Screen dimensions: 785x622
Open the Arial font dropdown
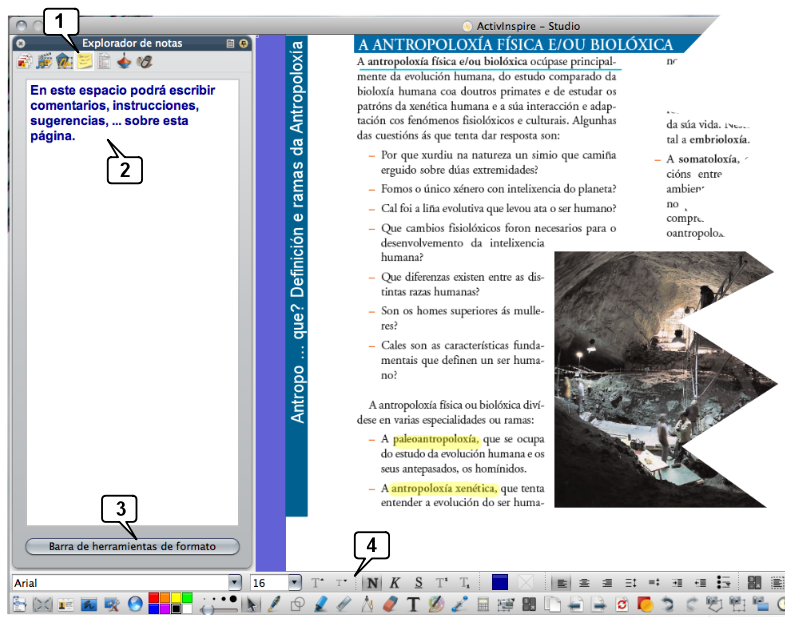pos(235,582)
